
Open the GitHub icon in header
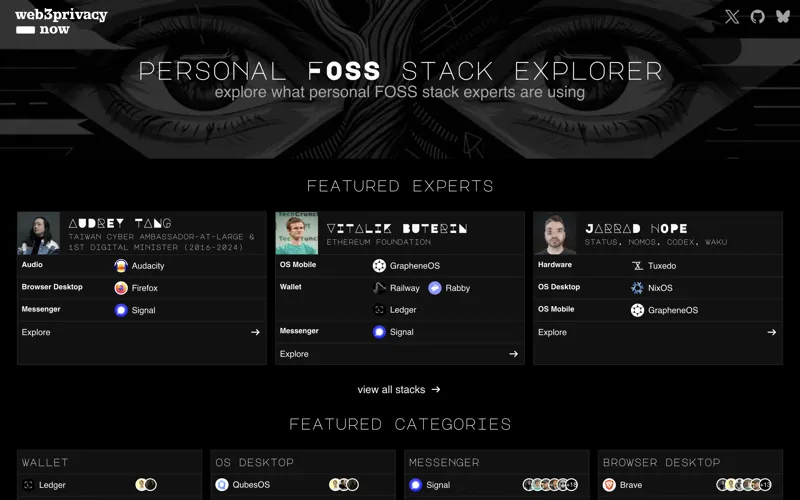pos(758,17)
